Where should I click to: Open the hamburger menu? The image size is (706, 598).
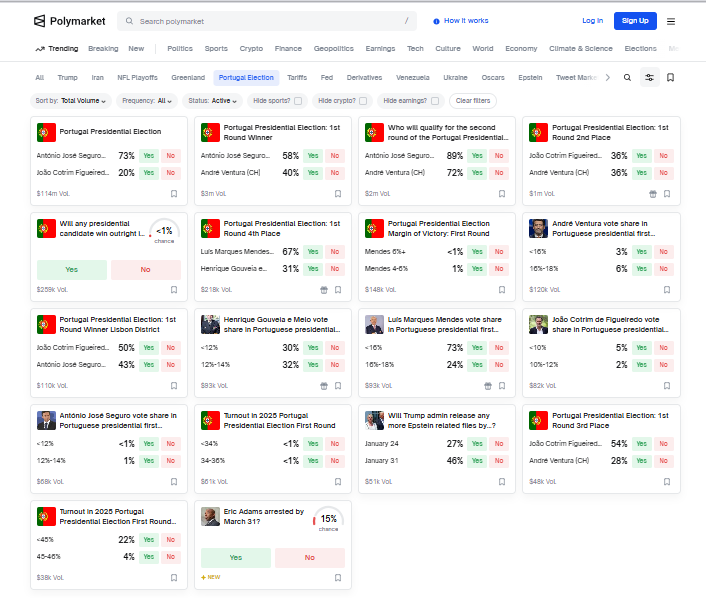tap(671, 21)
